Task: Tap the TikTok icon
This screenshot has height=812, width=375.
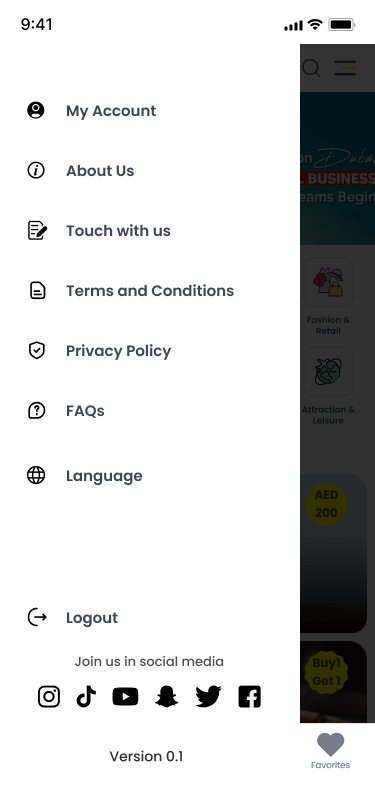Action: click(x=86, y=697)
